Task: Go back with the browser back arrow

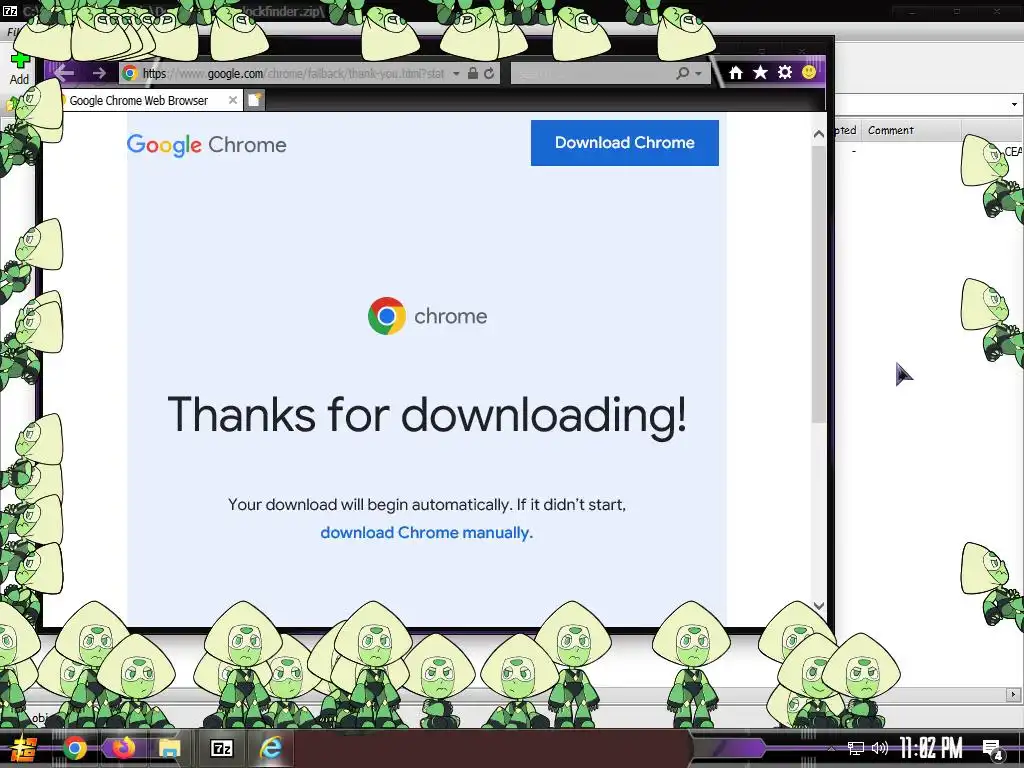Action: 64,73
